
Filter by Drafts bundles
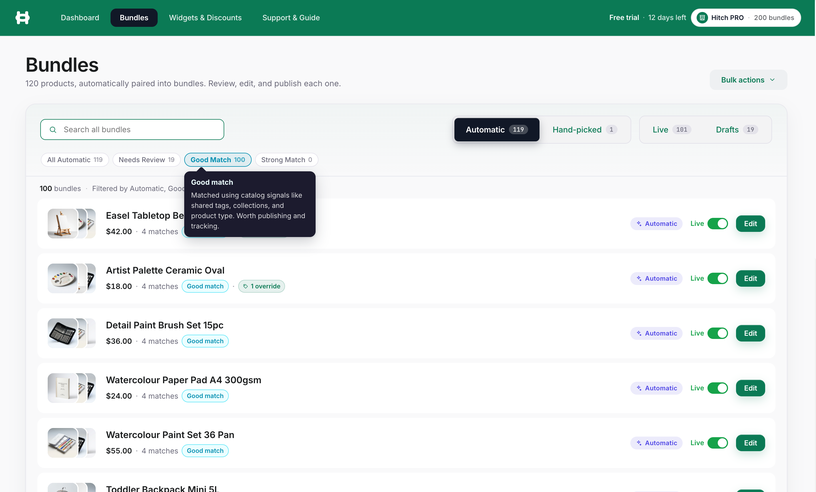point(736,130)
